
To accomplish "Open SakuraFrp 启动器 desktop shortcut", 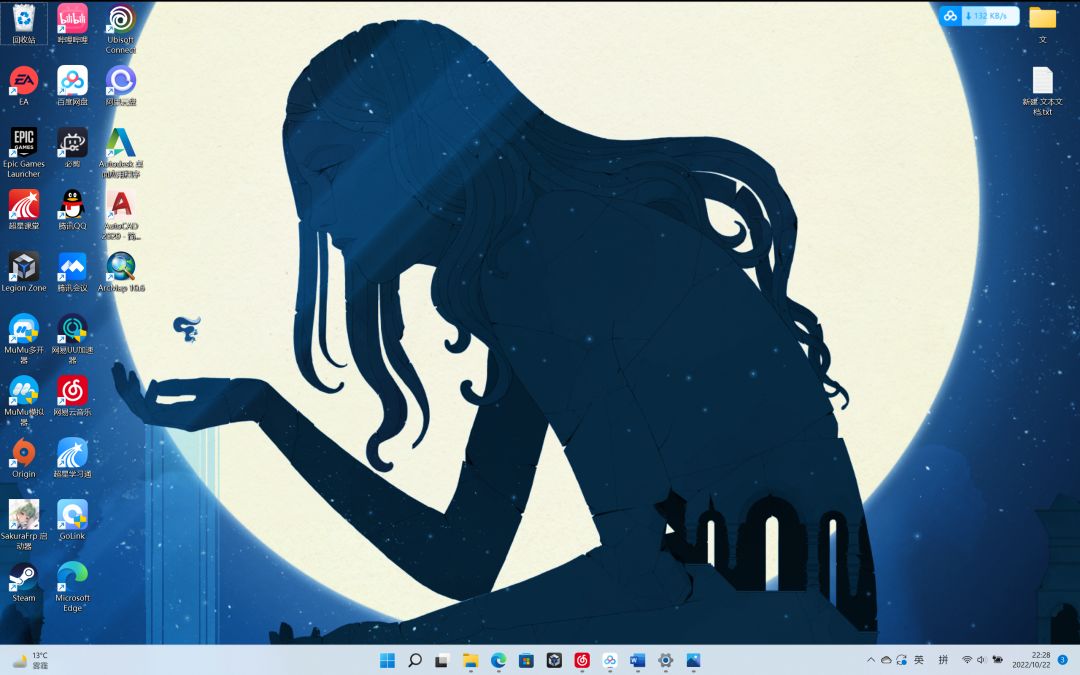I will tap(24, 524).
